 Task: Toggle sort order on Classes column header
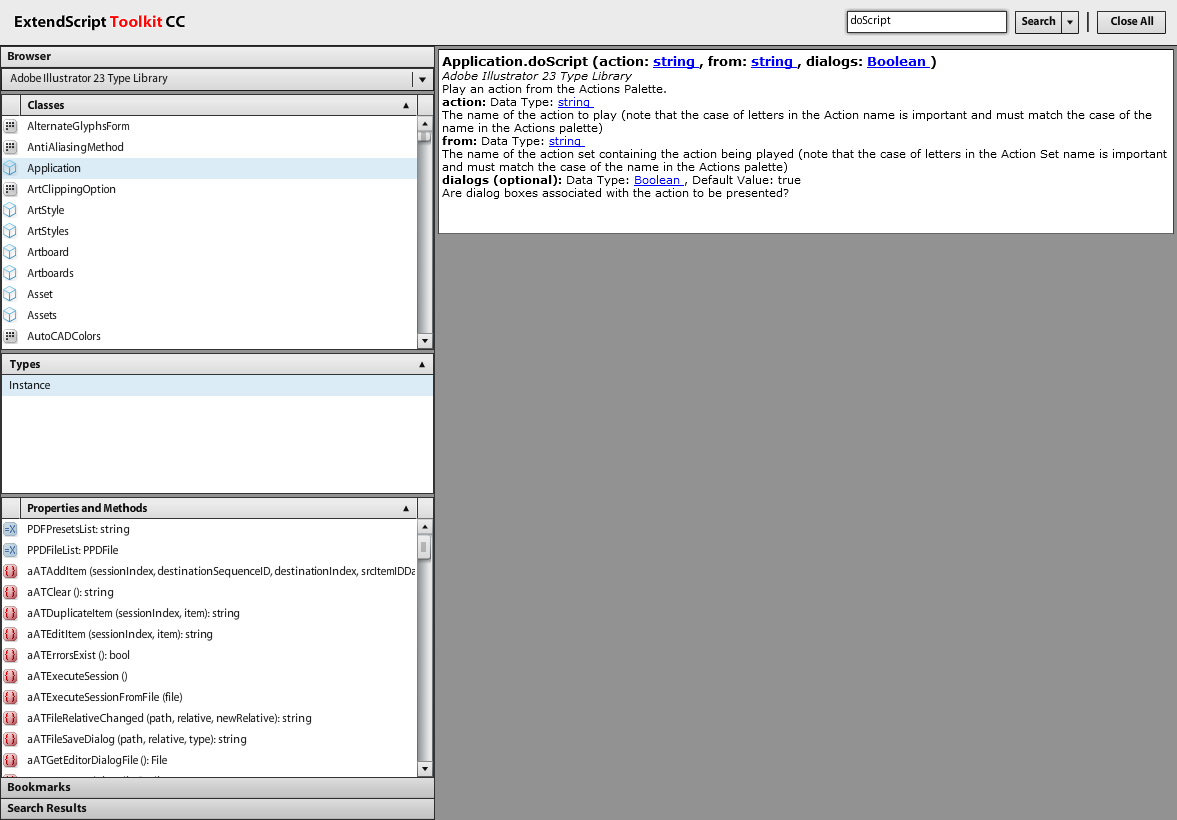pos(218,105)
